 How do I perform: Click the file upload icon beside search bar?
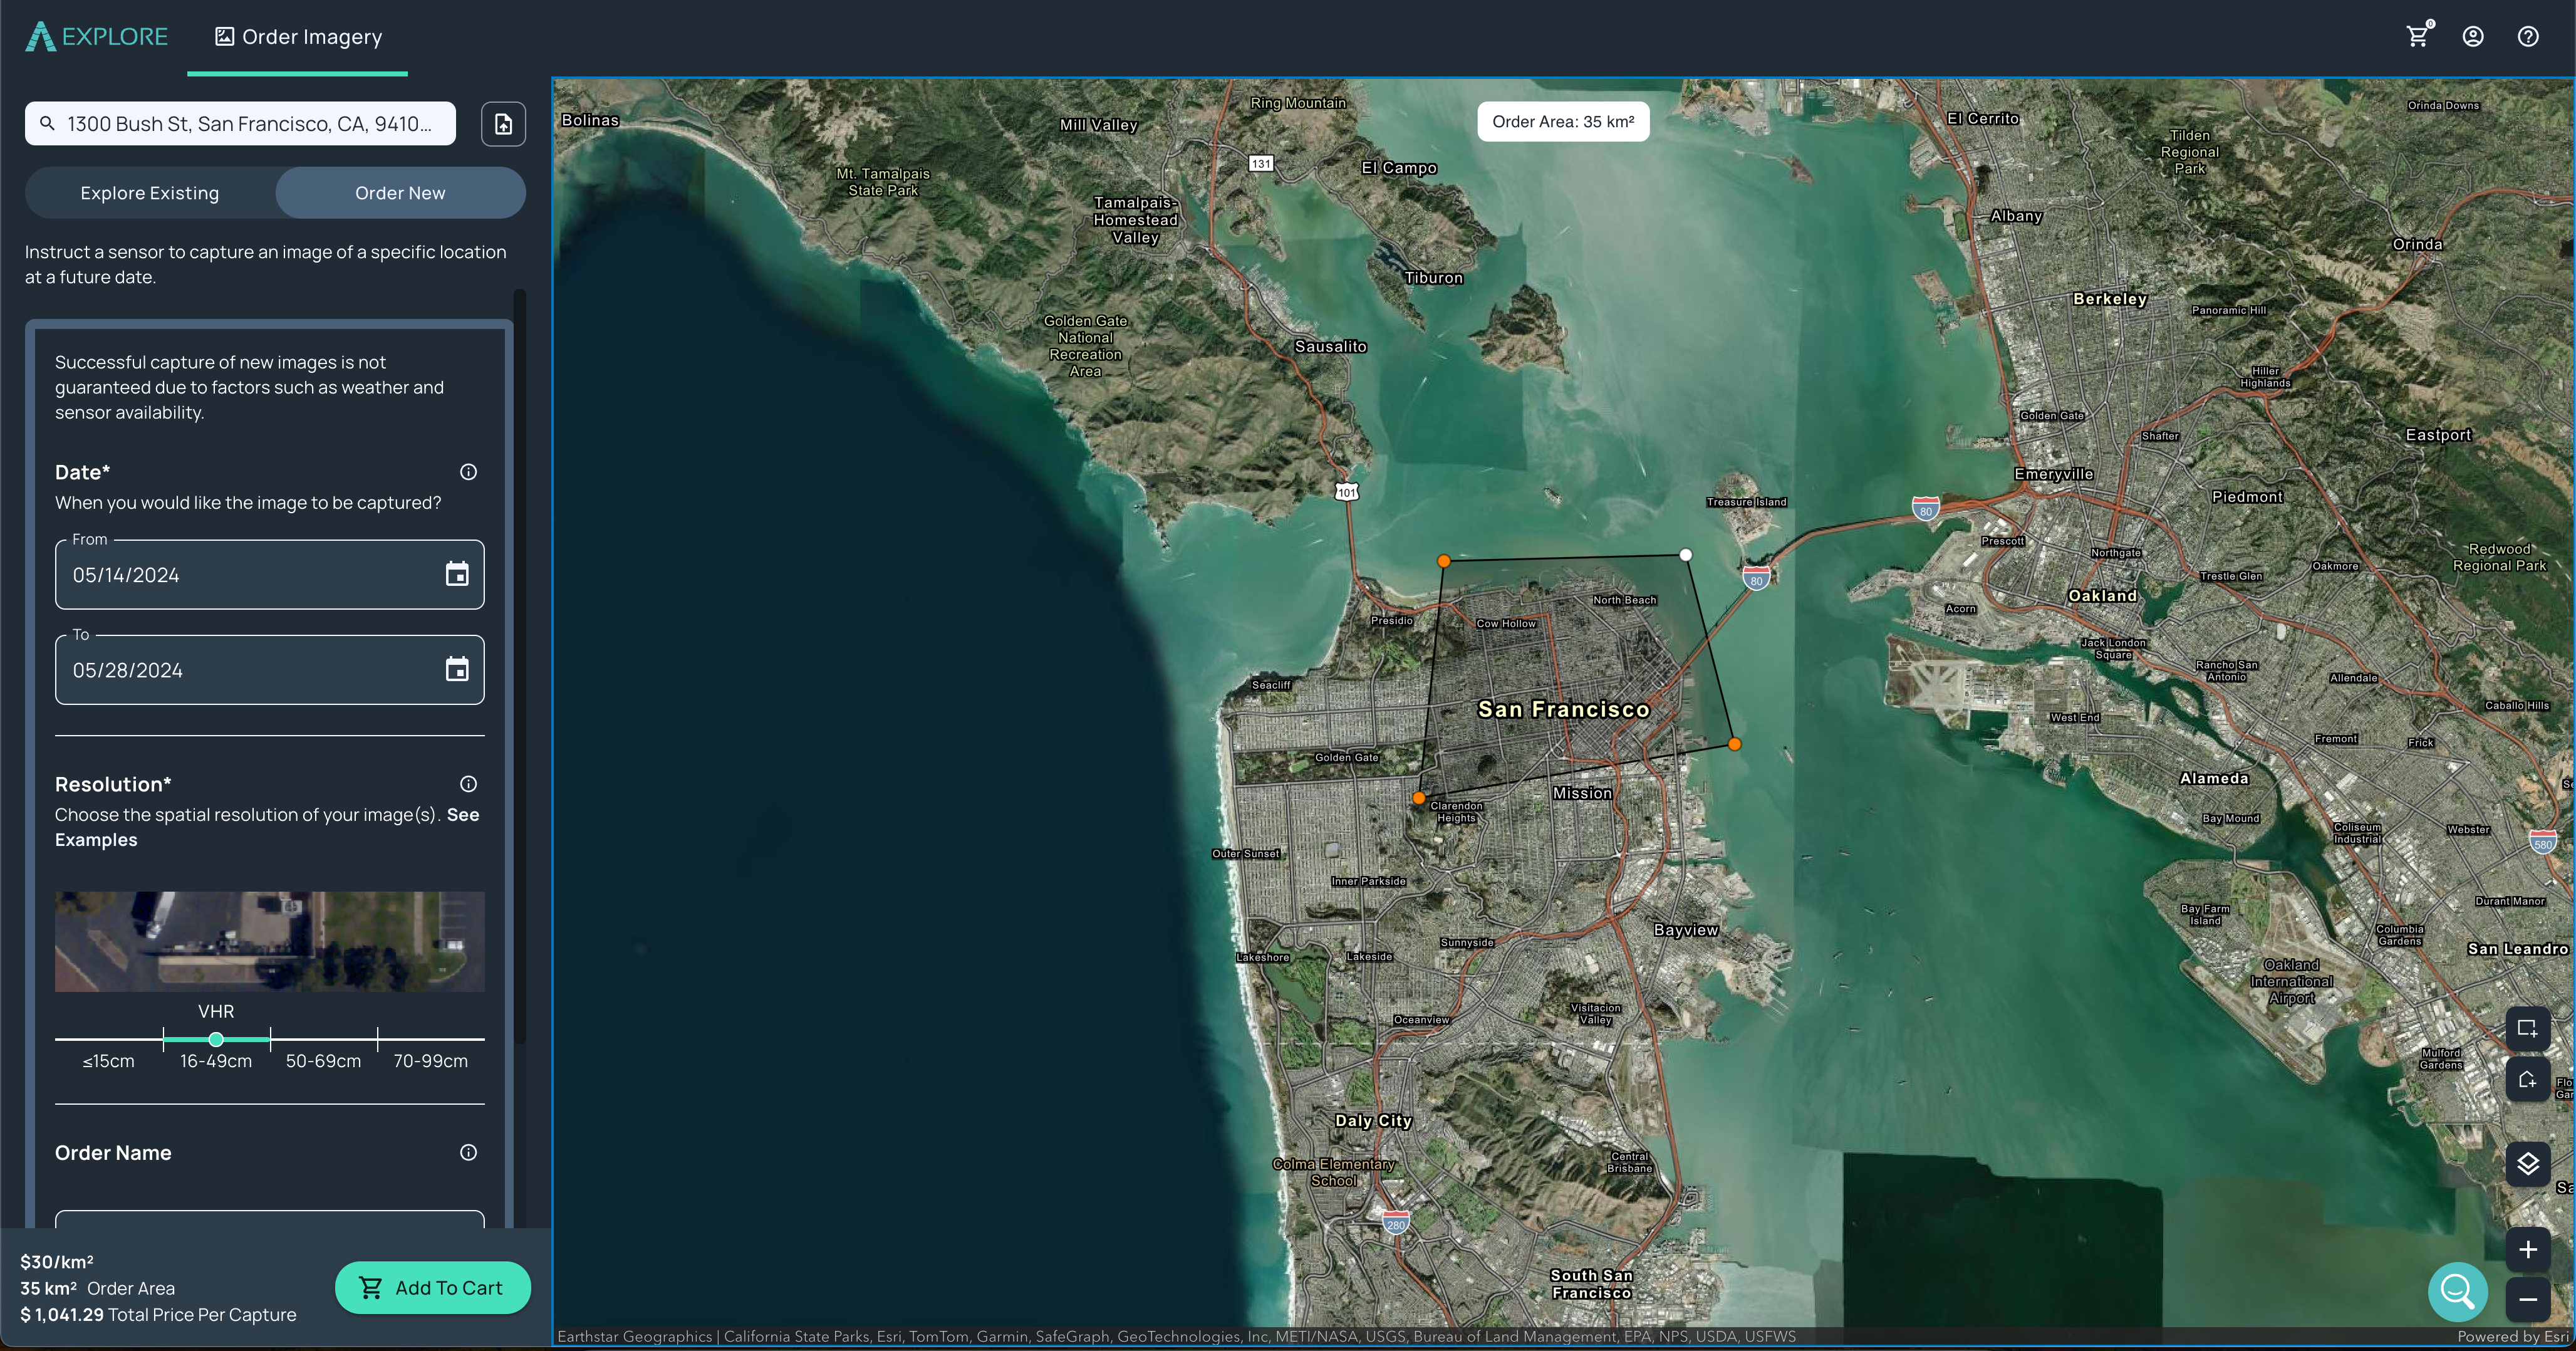[x=503, y=123]
